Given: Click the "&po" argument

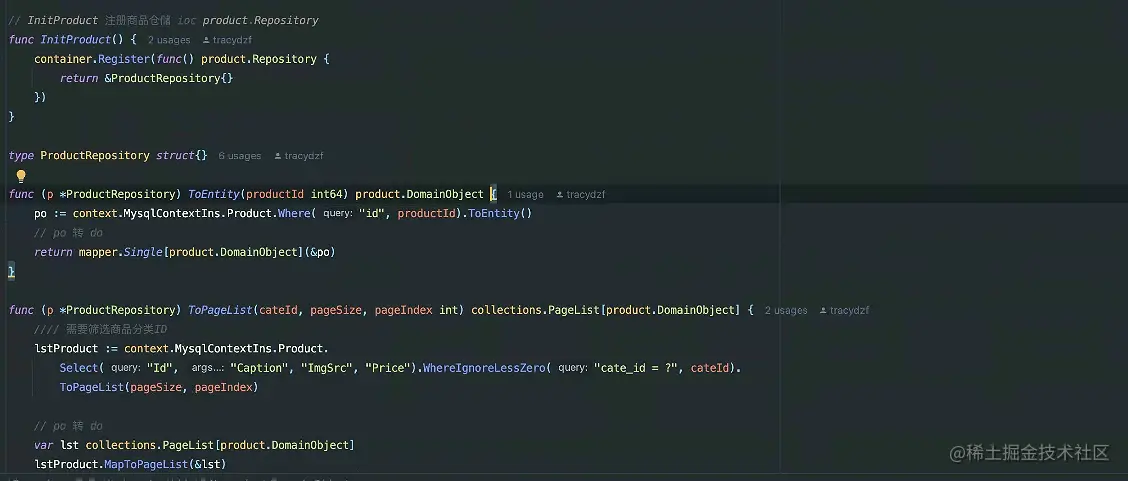Looking at the screenshot, I should pos(320,252).
